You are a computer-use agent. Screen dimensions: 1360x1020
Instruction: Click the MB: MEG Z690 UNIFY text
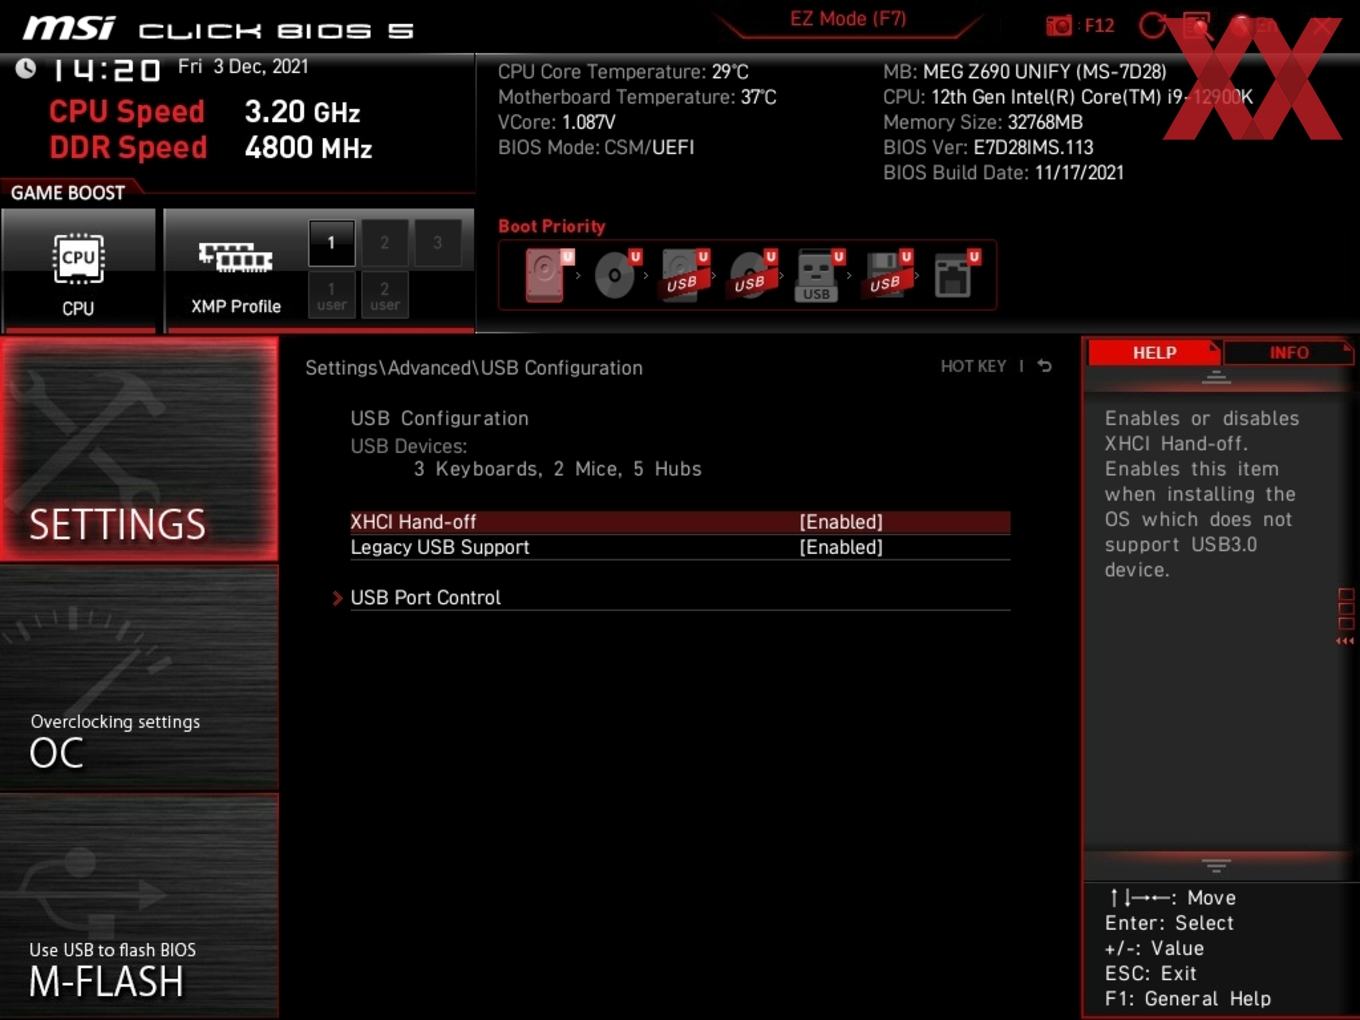[x=1025, y=72]
